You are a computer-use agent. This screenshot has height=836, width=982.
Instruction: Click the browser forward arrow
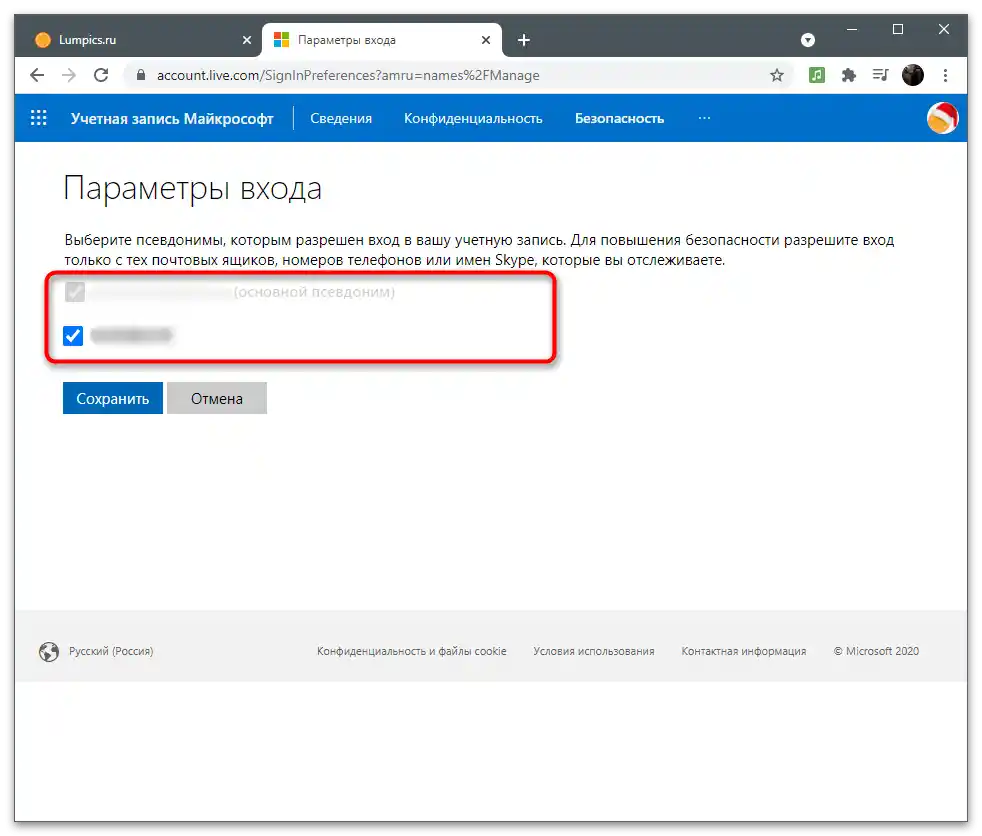coord(69,75)
